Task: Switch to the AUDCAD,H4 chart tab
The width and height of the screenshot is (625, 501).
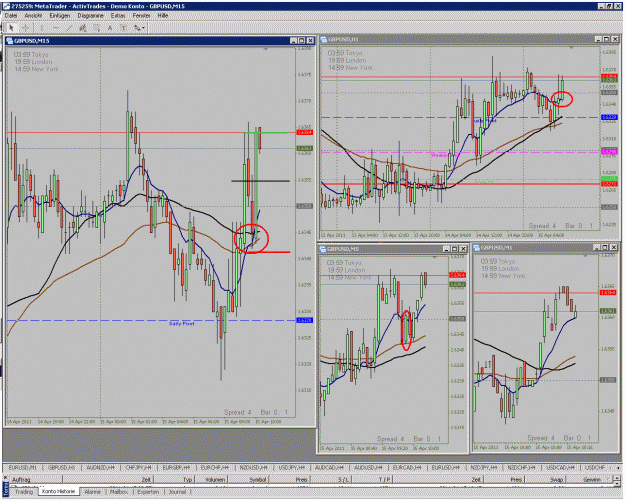Action: click(x=330, y=468)
